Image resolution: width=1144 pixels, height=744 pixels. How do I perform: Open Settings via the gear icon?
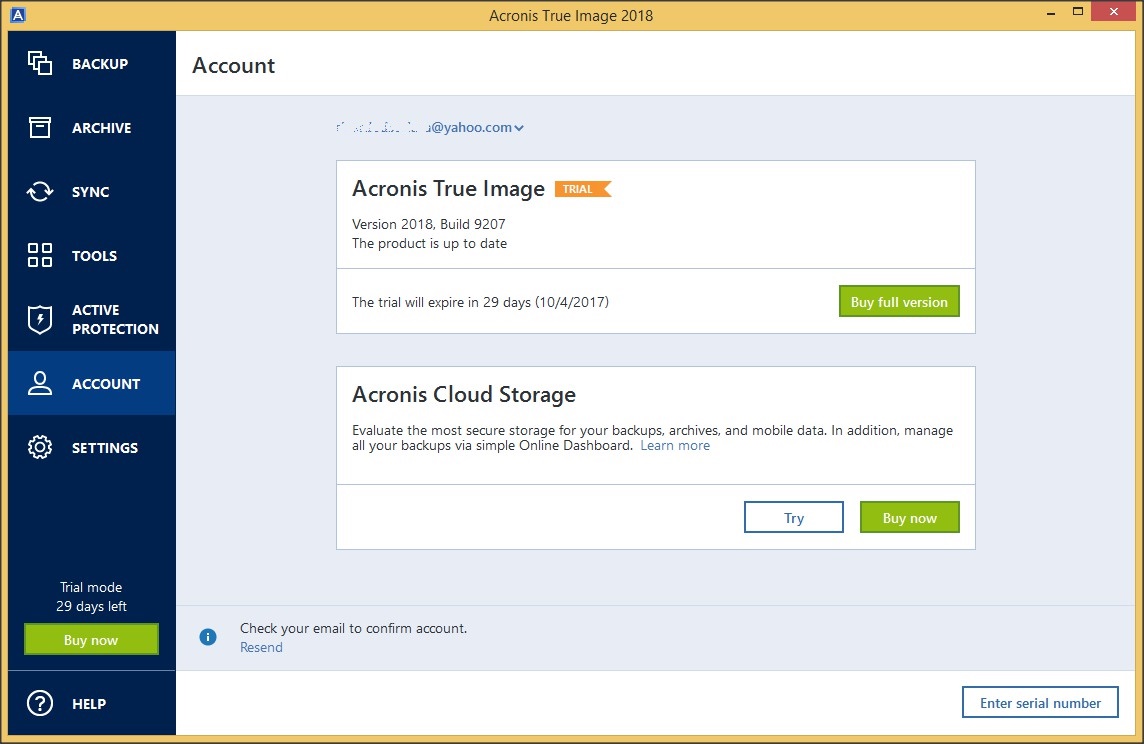coord(40,447)
